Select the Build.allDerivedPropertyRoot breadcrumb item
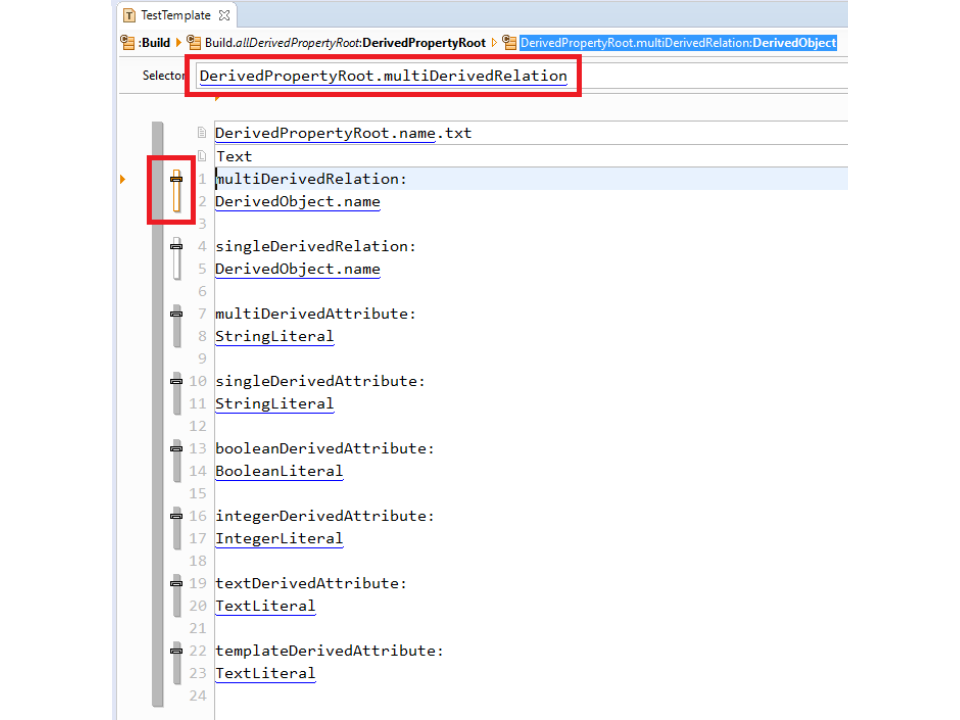 click(345, 43)
